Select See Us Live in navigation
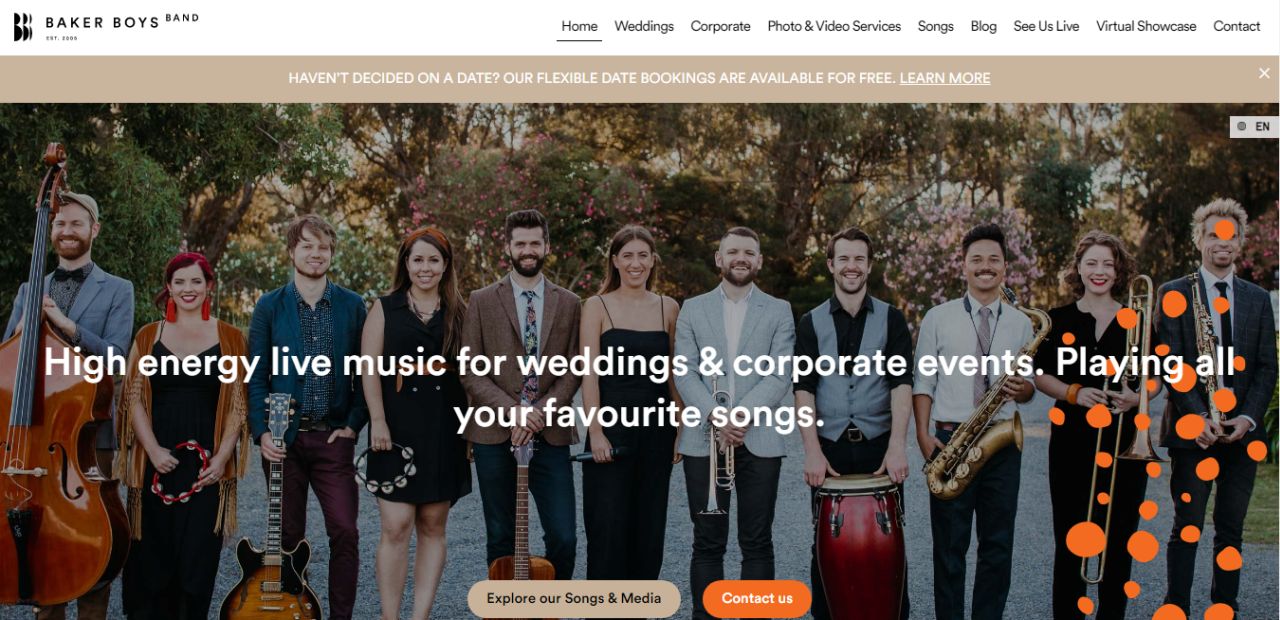Screen dimensions: 1280x620 click(1046, 26)
